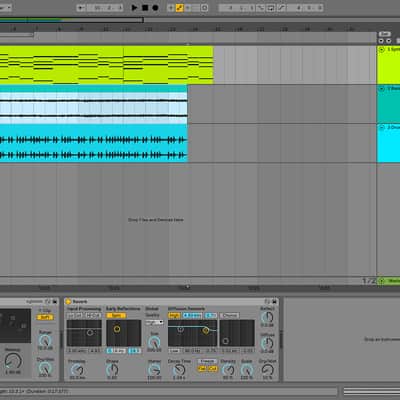The width and height of the screenshot is (400, 400).
Task: Collapse the Synth track with unfold button
Action: click(x=382, y=50)
